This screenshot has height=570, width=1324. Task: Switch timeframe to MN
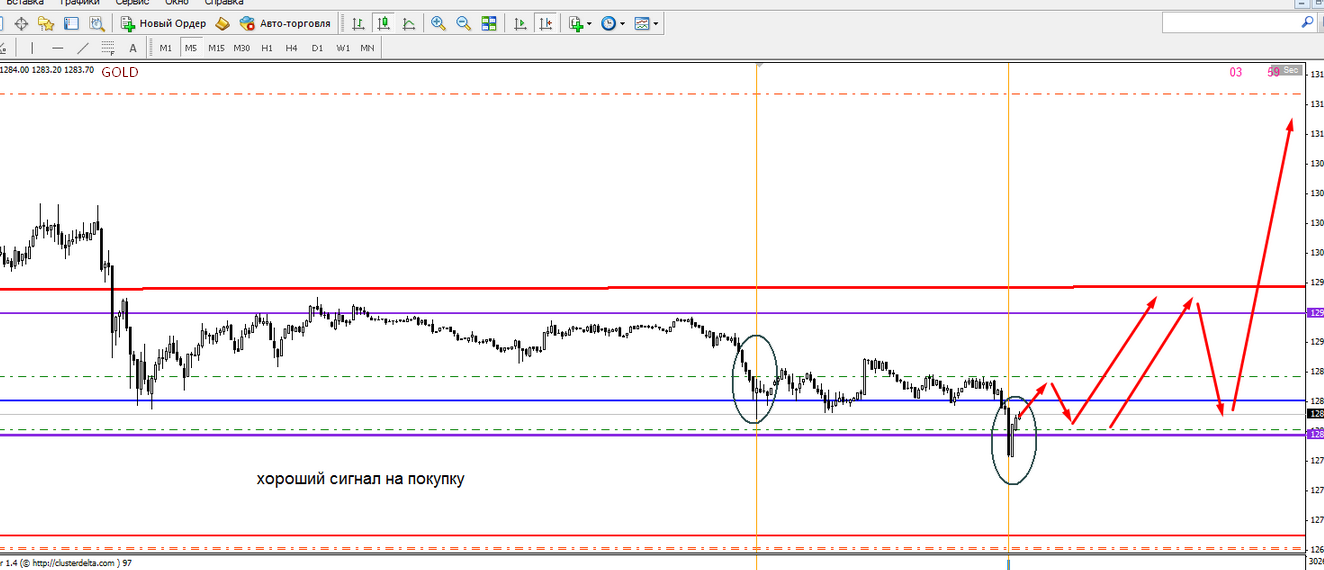pyautogui.click(x=367, y=47)
